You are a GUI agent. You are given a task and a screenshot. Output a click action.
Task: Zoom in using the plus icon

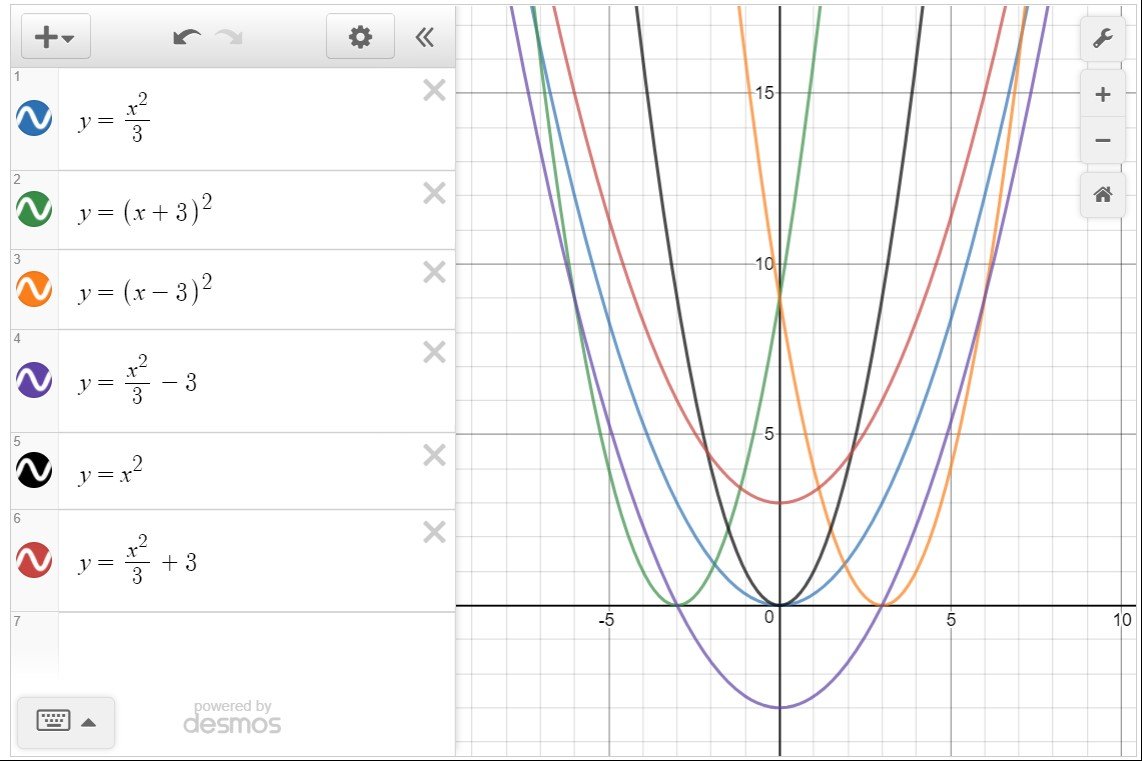point(1103,93)
